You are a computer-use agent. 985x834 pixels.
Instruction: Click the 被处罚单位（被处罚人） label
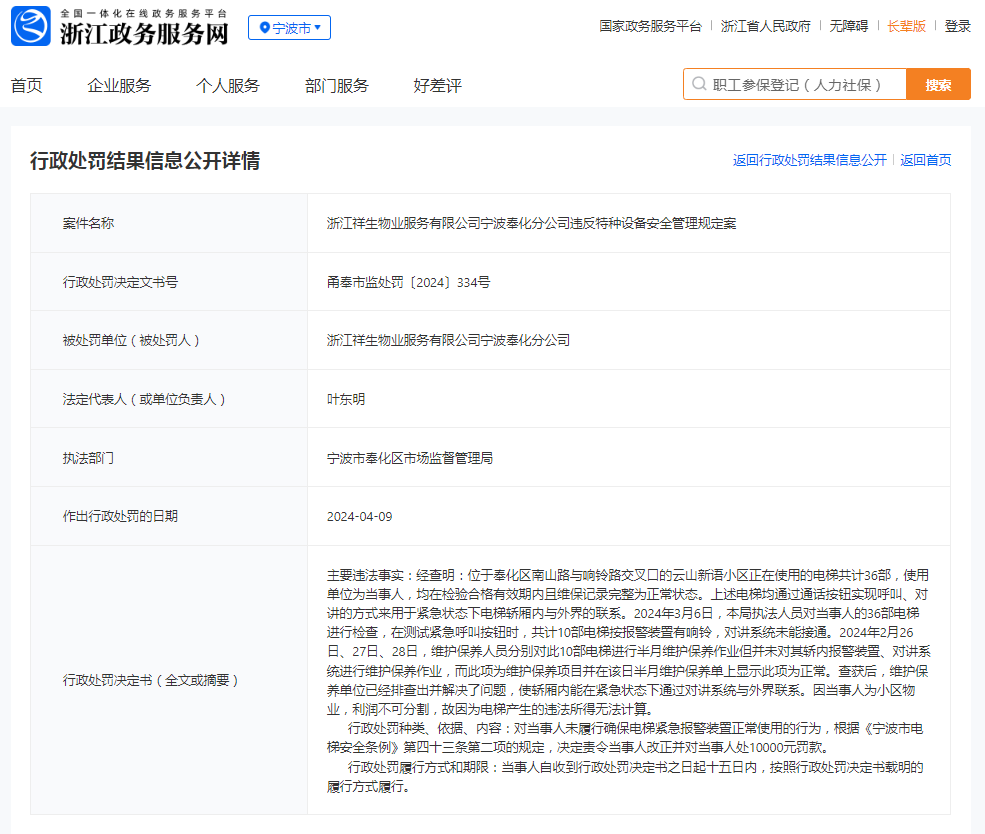131,340
